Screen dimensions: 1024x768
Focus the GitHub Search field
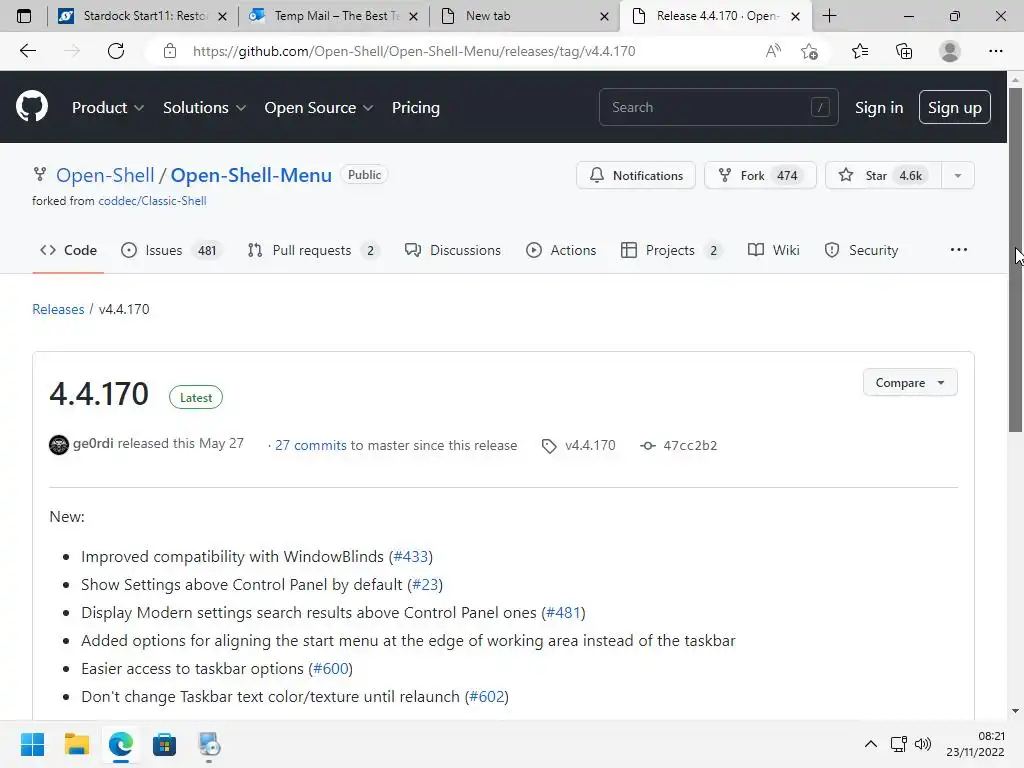coord(718,107)
